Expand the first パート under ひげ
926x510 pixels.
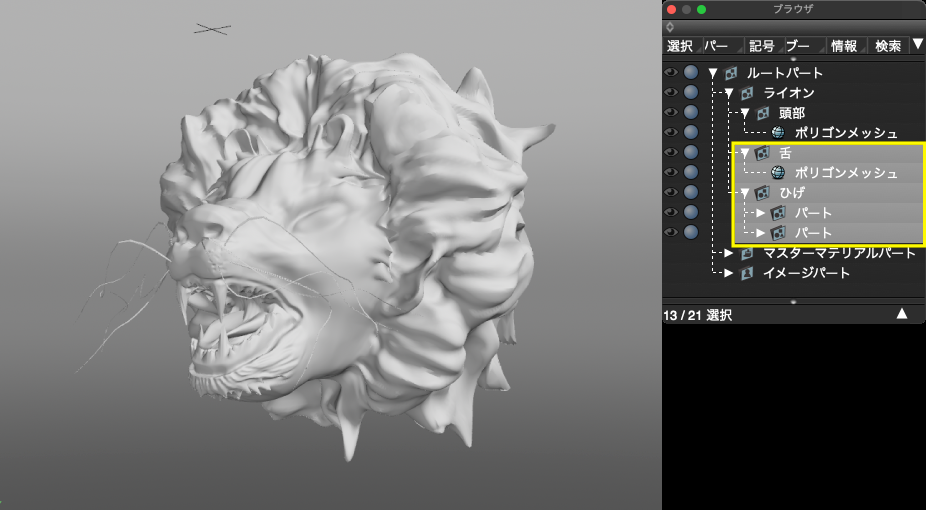click(x=760, y=213)
